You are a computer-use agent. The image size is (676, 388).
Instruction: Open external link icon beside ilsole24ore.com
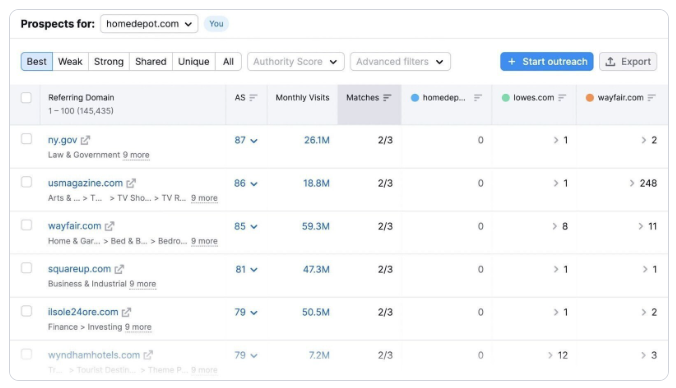126,312
